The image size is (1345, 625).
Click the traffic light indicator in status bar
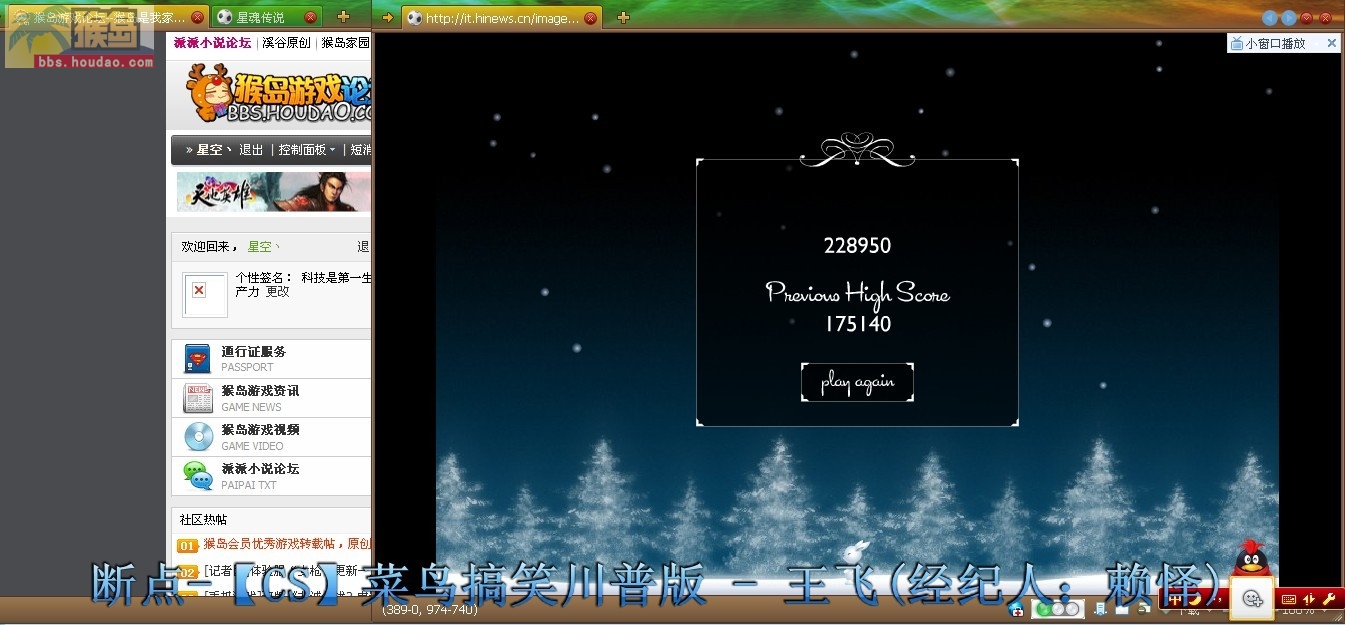[x=1058, y=609]
